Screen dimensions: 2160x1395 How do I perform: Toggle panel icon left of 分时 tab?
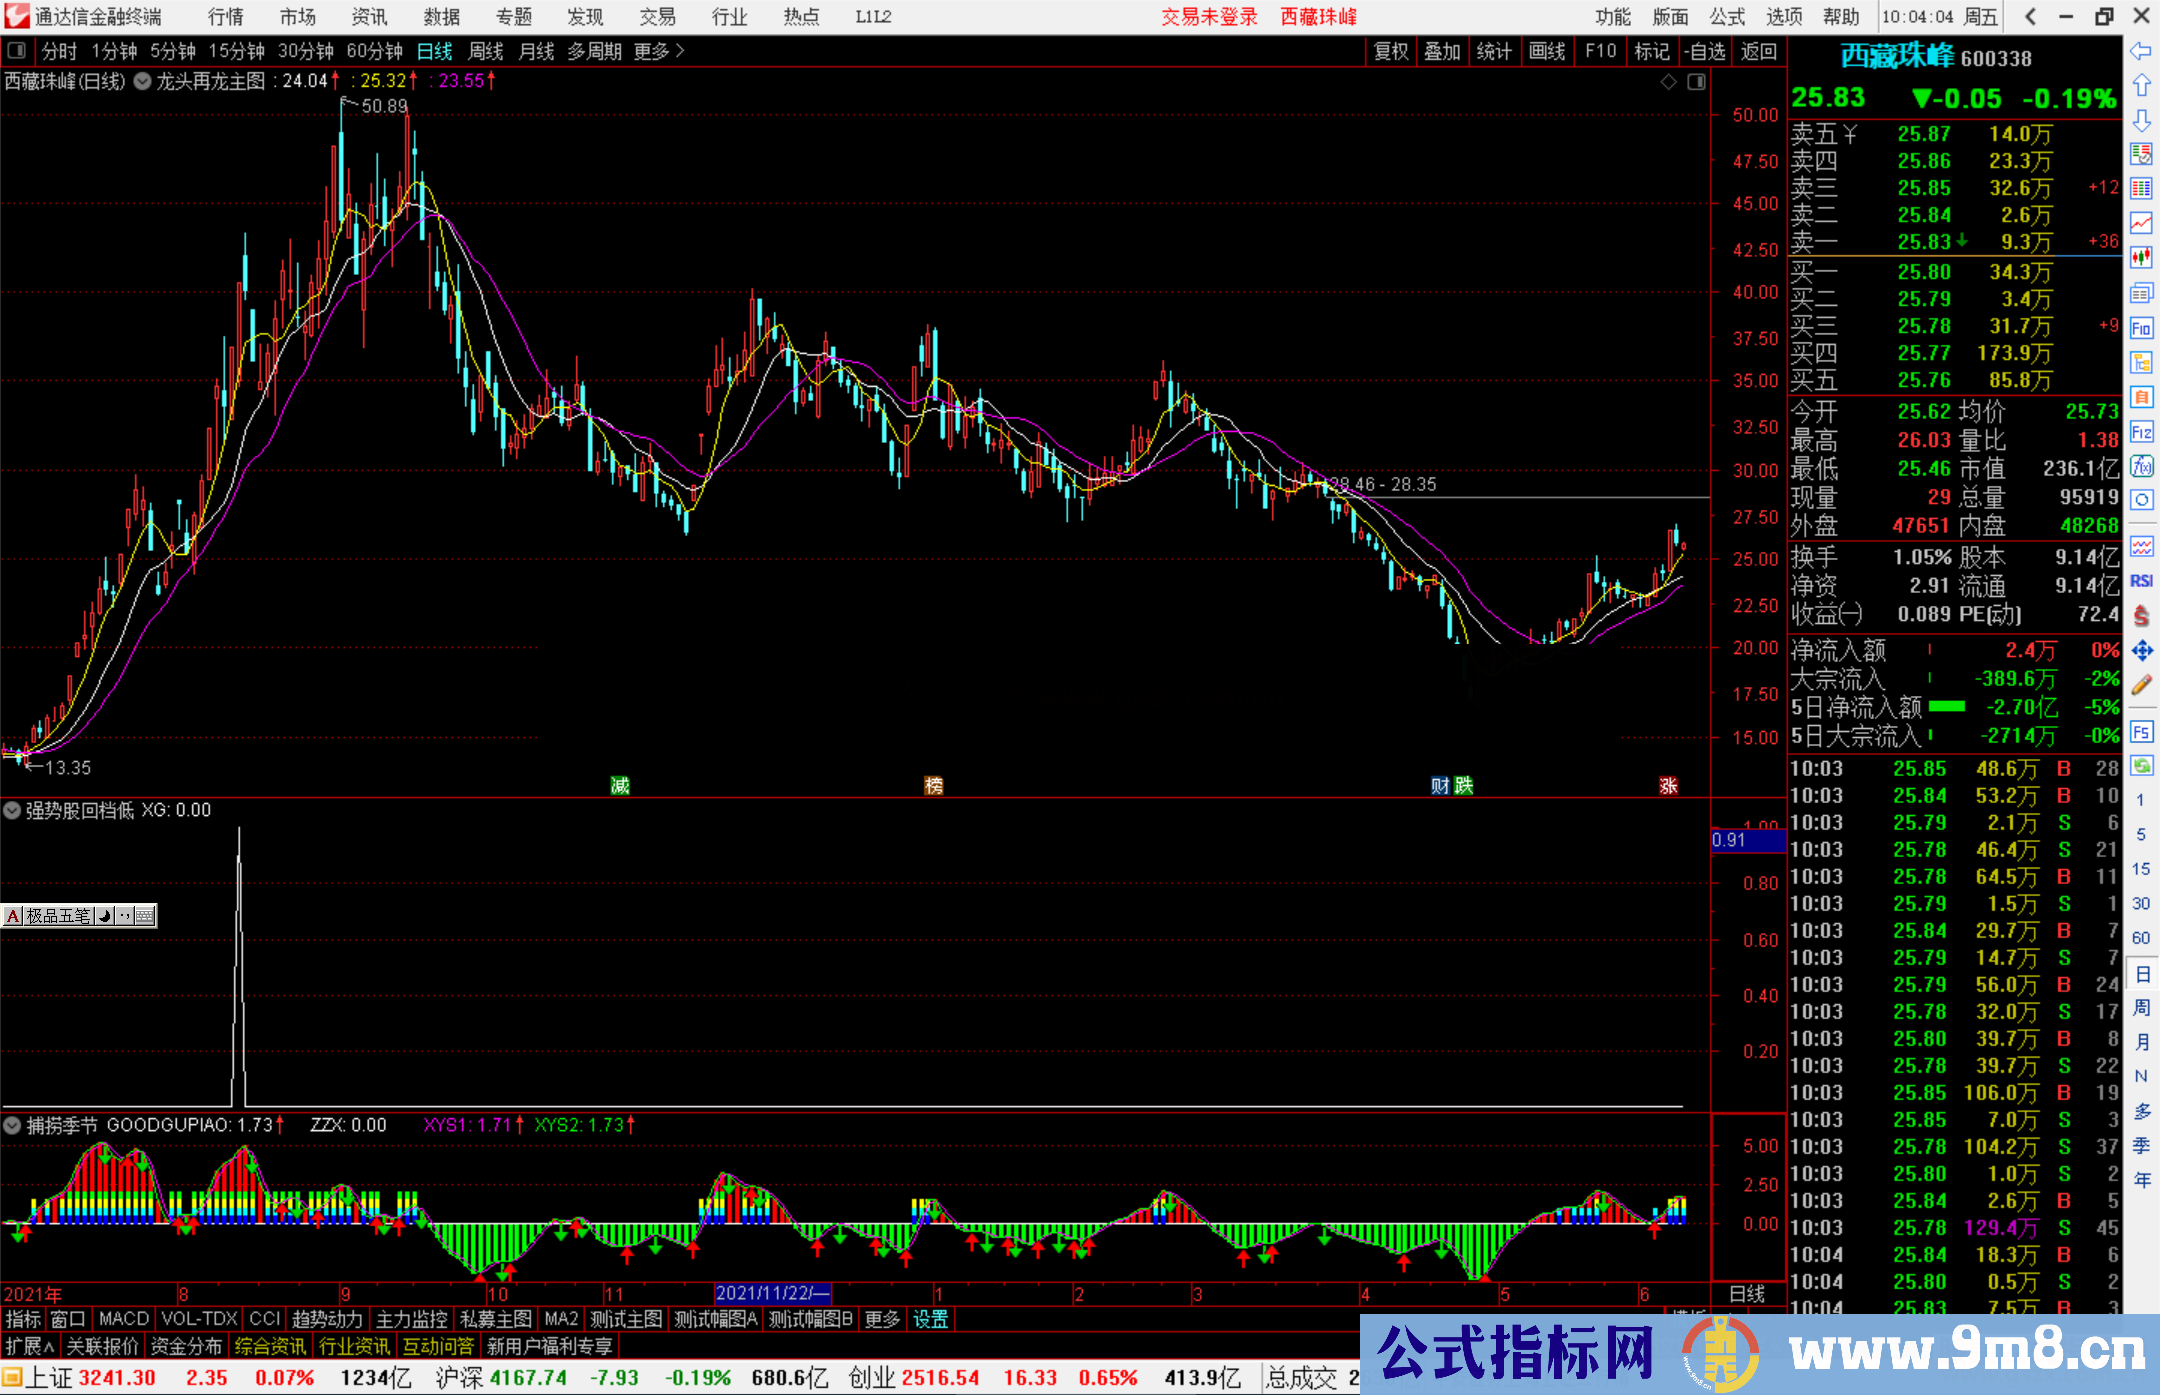pyautogui.click(x=17, y=50)
